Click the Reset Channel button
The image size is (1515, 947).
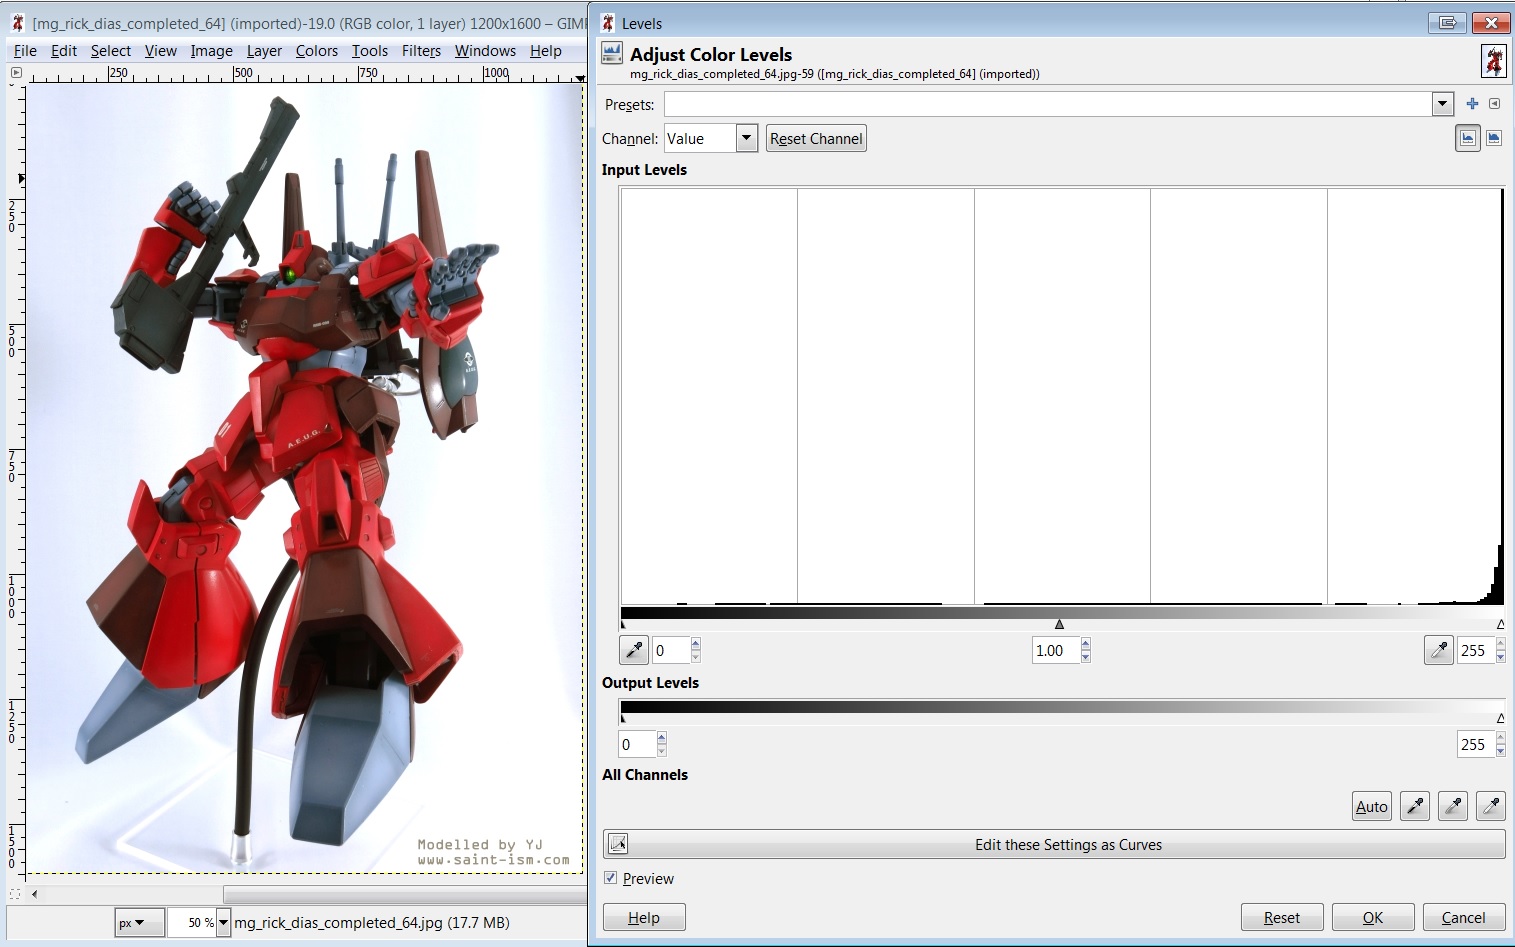tap(816, 139)
